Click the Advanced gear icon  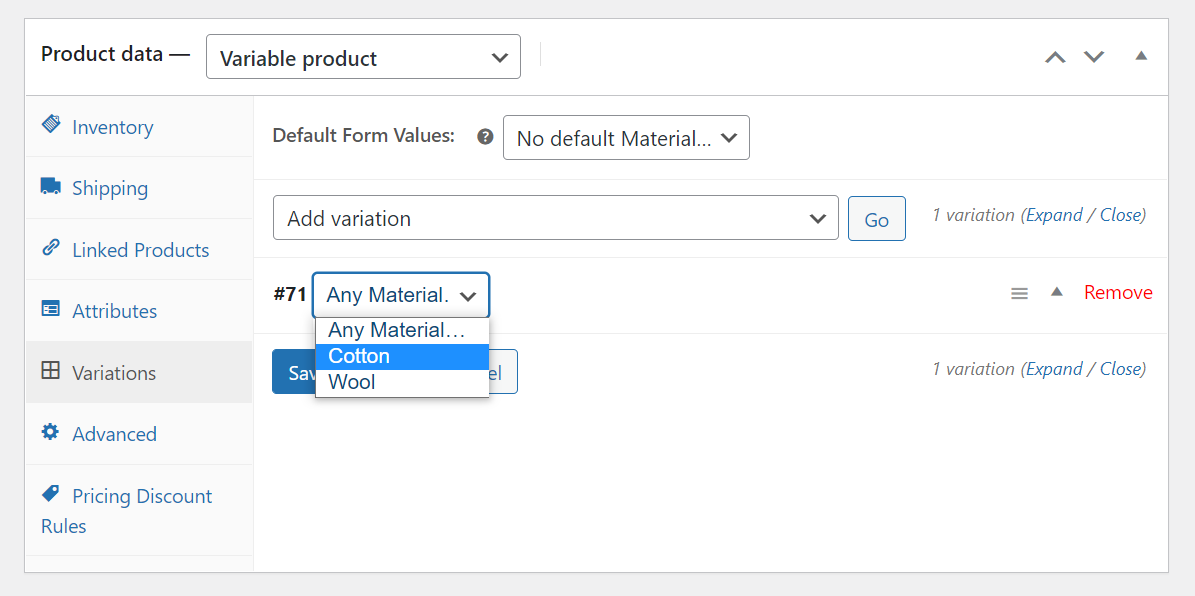[51, 432]
